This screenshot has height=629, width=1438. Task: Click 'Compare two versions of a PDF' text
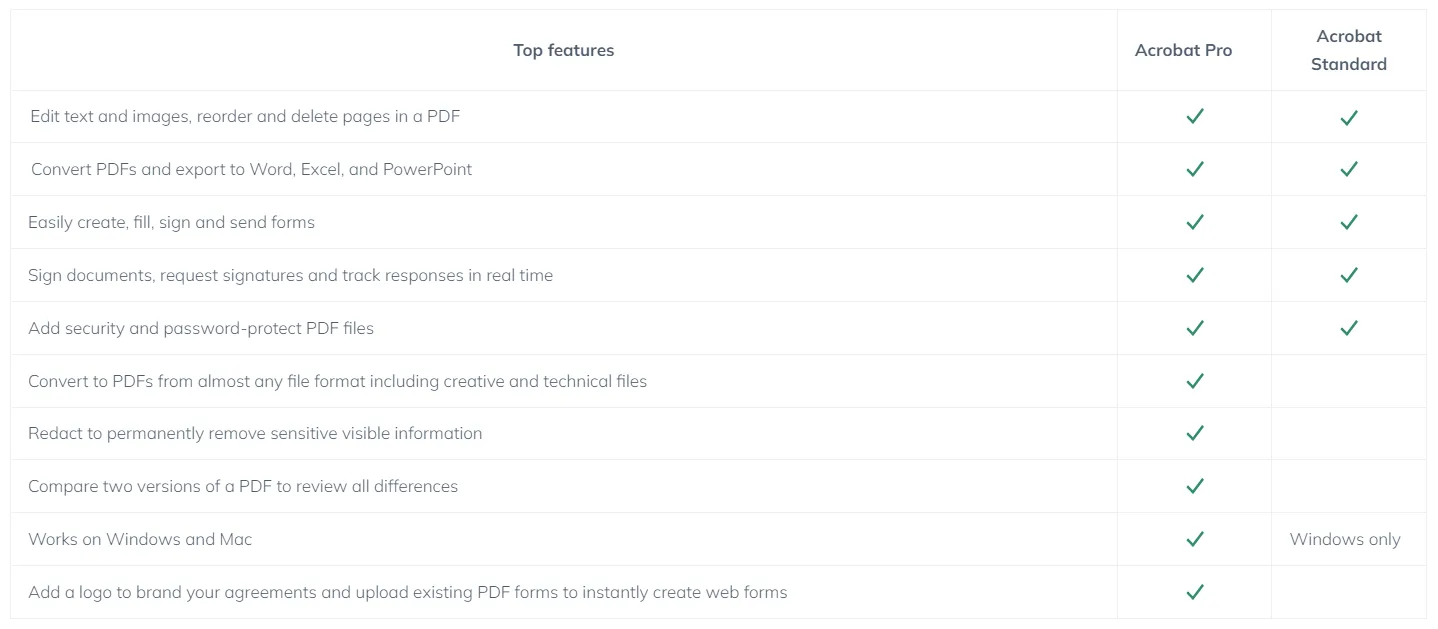tap(243, 486)
